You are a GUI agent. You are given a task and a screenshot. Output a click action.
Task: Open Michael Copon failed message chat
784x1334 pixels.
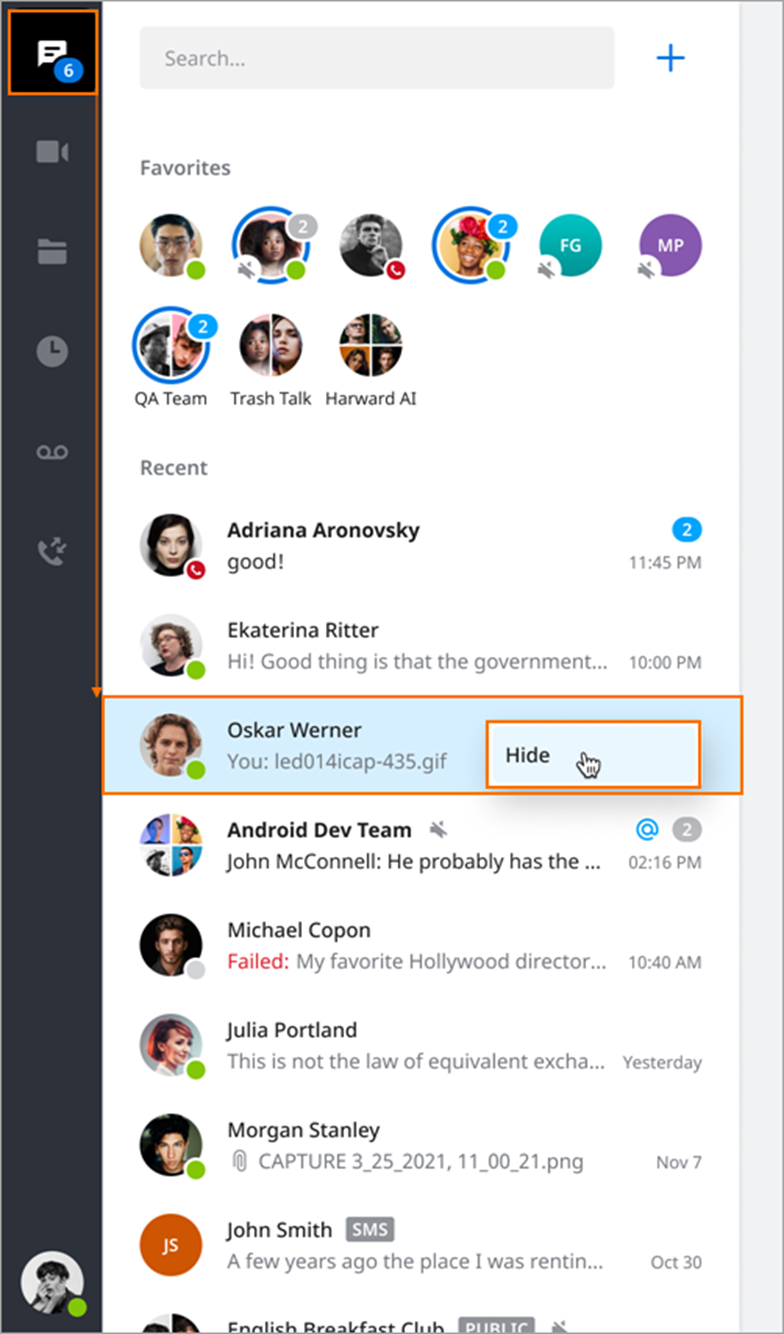click(x=421, y=945)
